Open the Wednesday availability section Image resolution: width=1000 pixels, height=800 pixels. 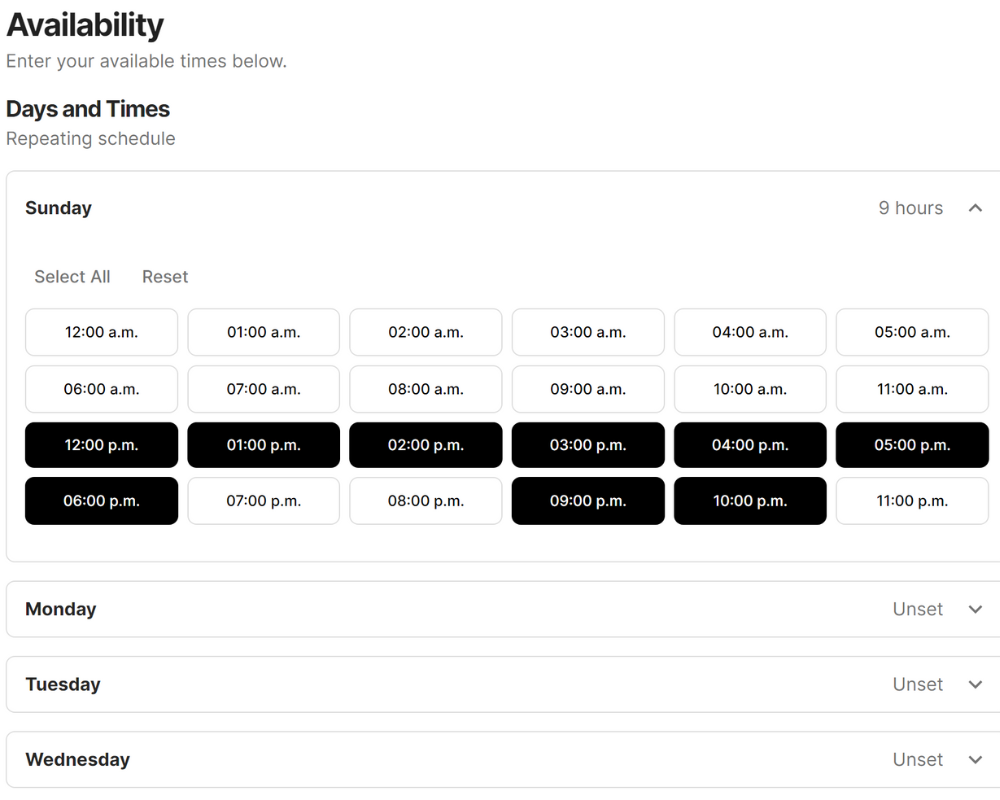coord(975,759)
